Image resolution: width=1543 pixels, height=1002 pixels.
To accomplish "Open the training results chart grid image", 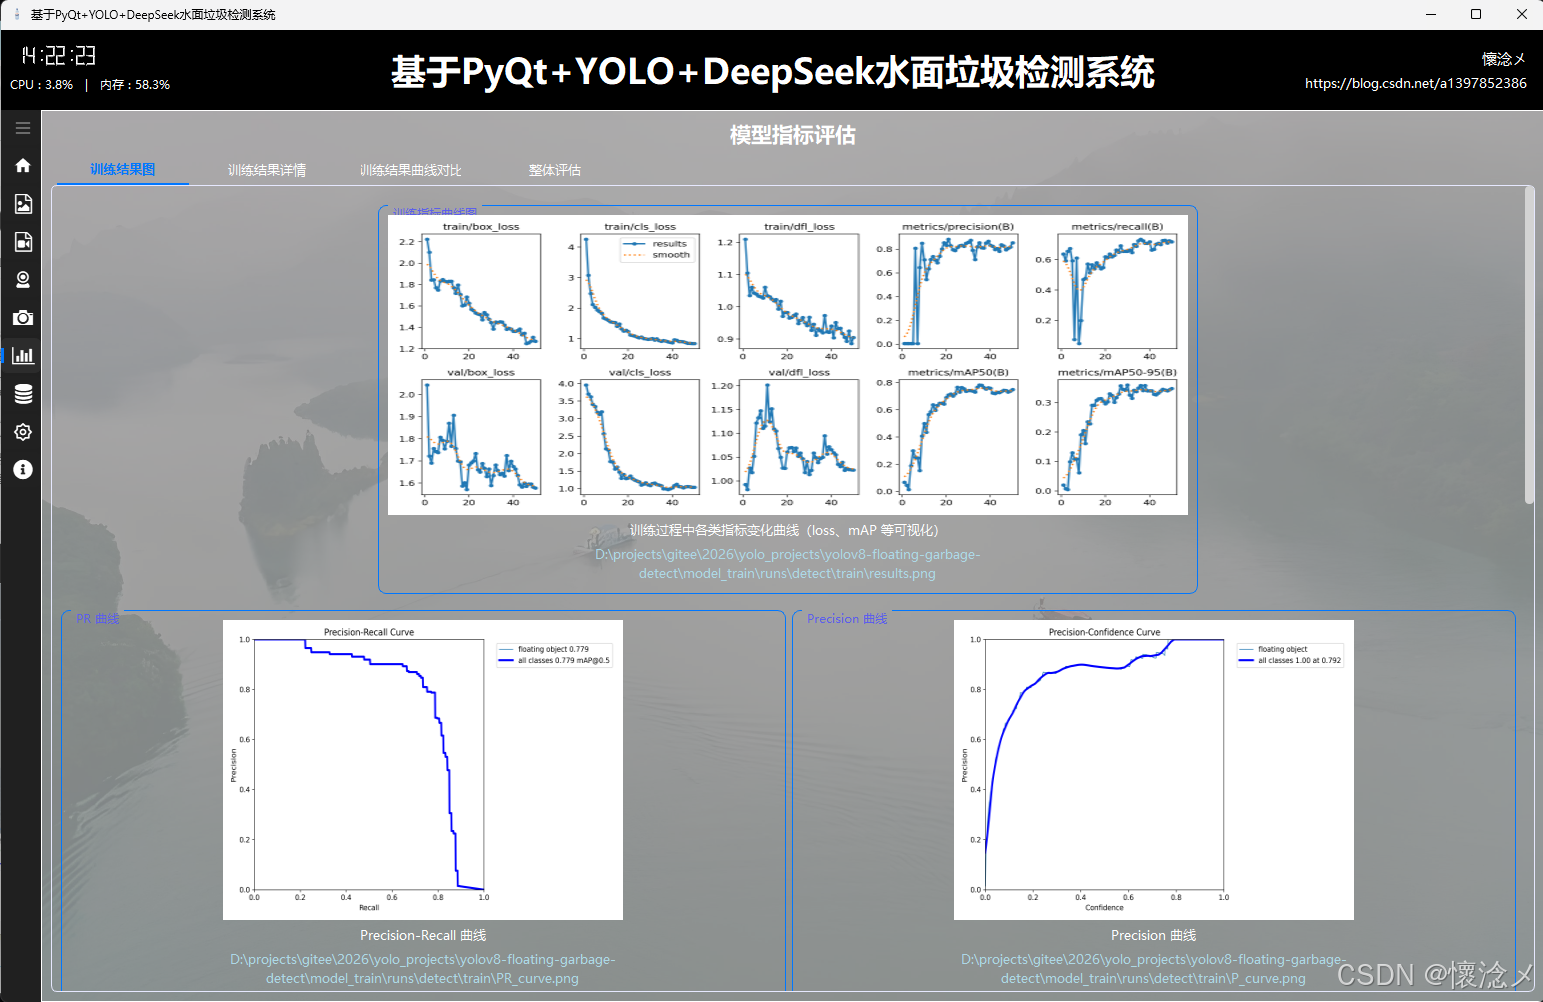I will [788, 365].
